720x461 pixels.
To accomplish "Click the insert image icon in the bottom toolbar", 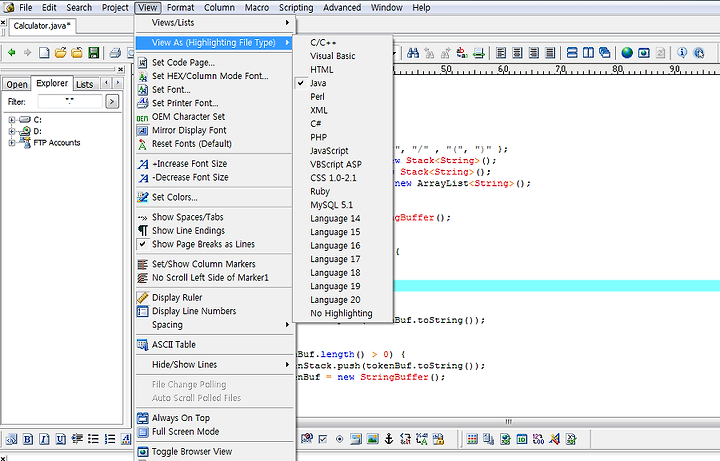I will [x=372, y=439].
